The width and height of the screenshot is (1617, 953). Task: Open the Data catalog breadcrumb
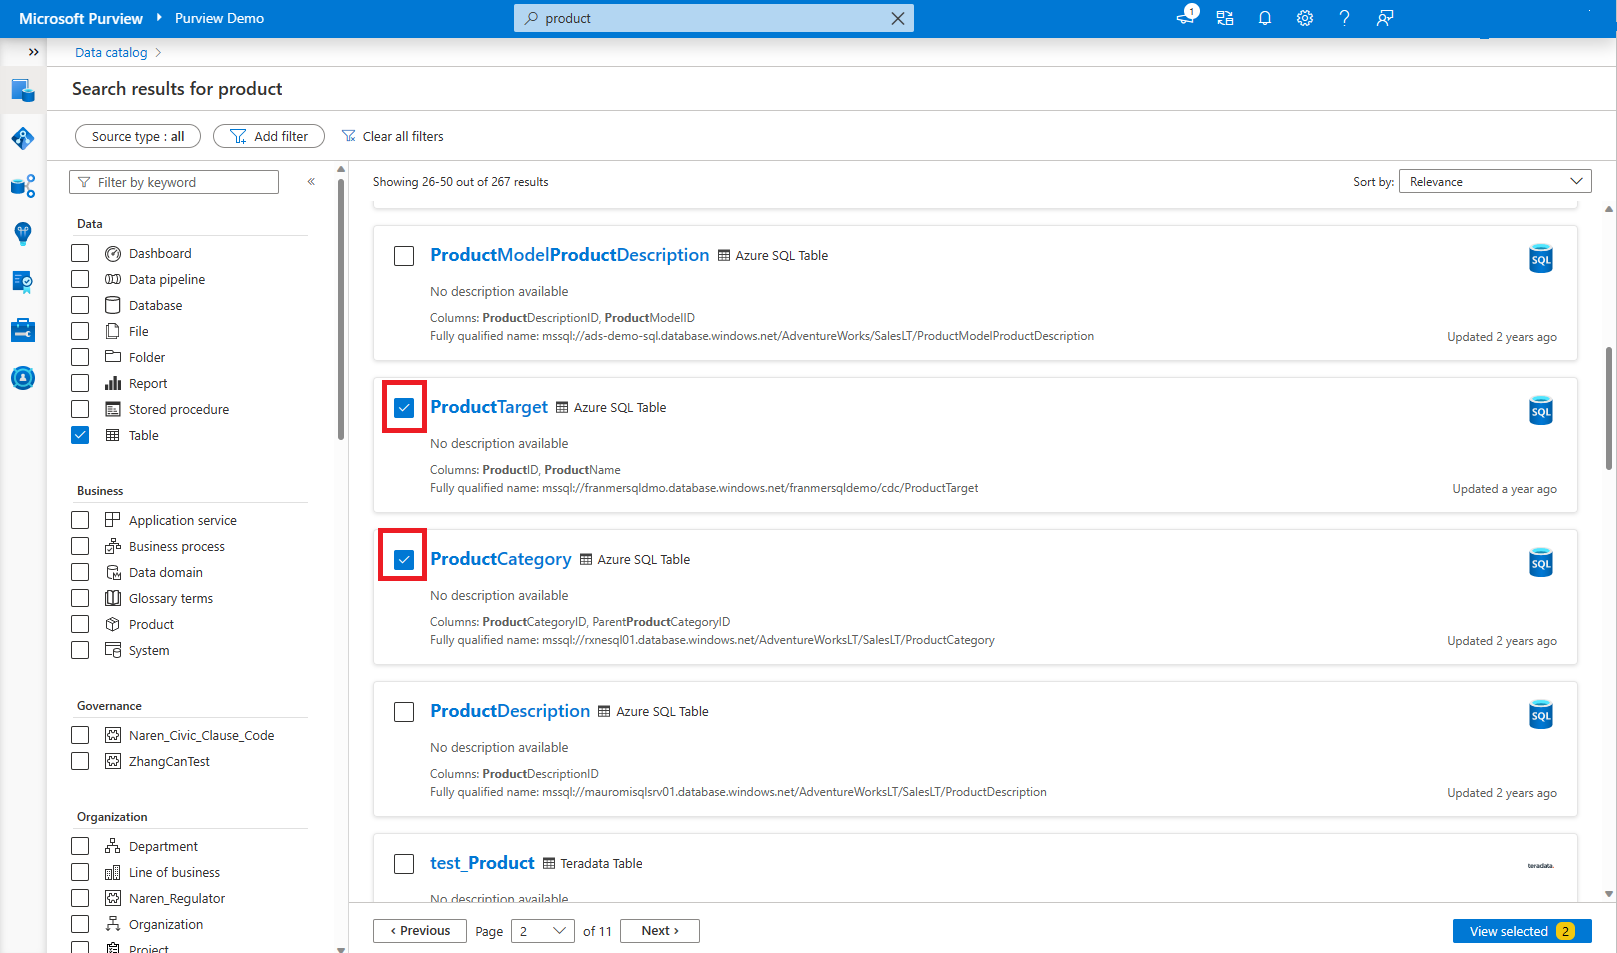coord(111,53)
